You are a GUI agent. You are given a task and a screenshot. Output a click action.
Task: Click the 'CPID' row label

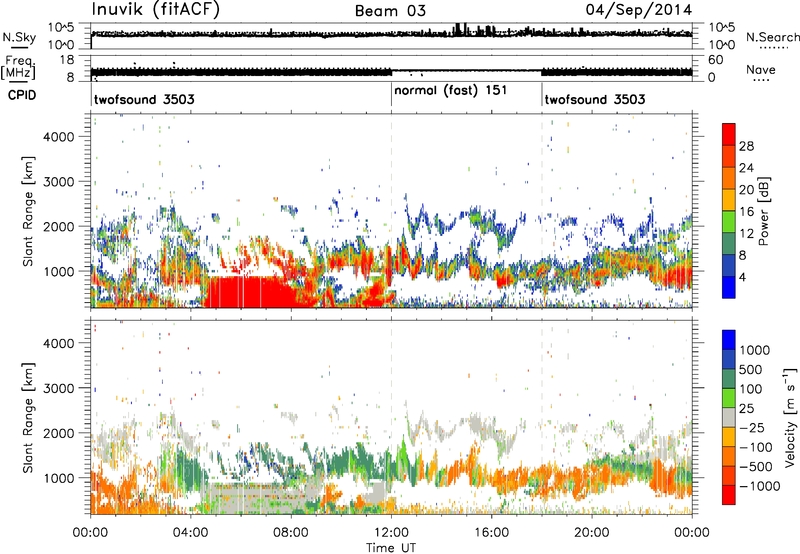pos(22,95)
